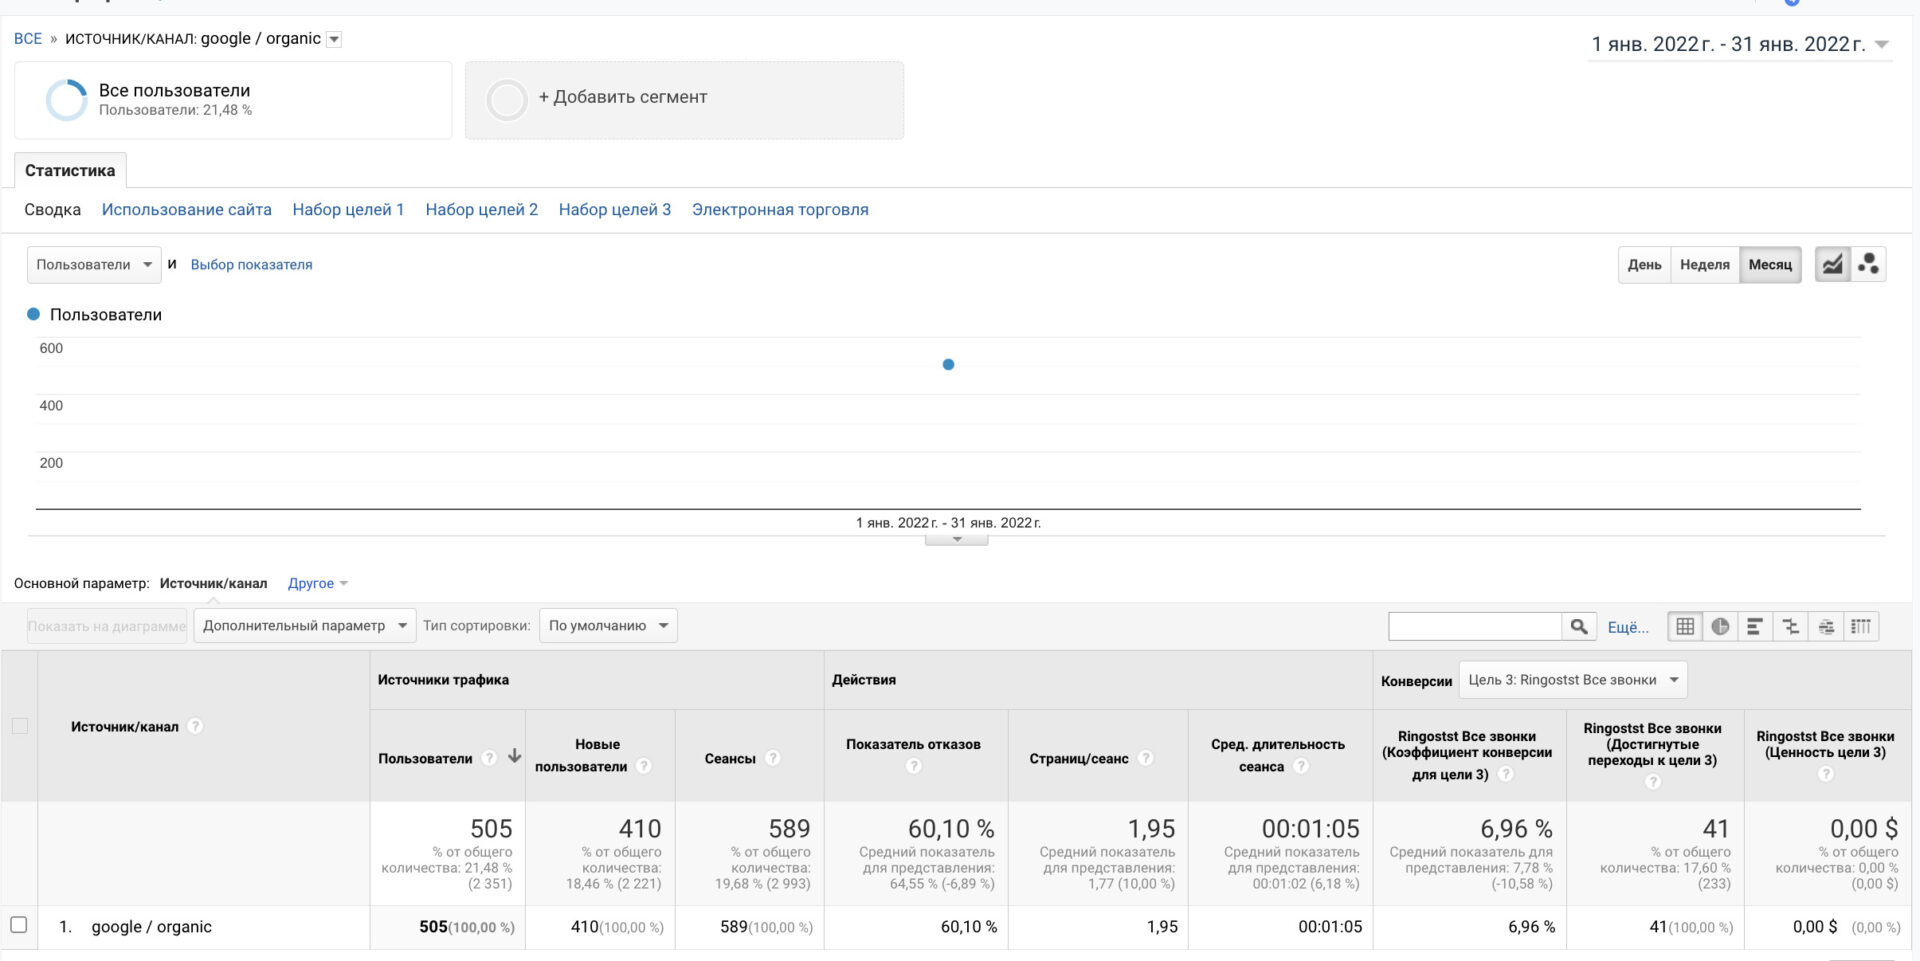
Task: Select the line chart type icon
Action: [x=1832, y=265]
